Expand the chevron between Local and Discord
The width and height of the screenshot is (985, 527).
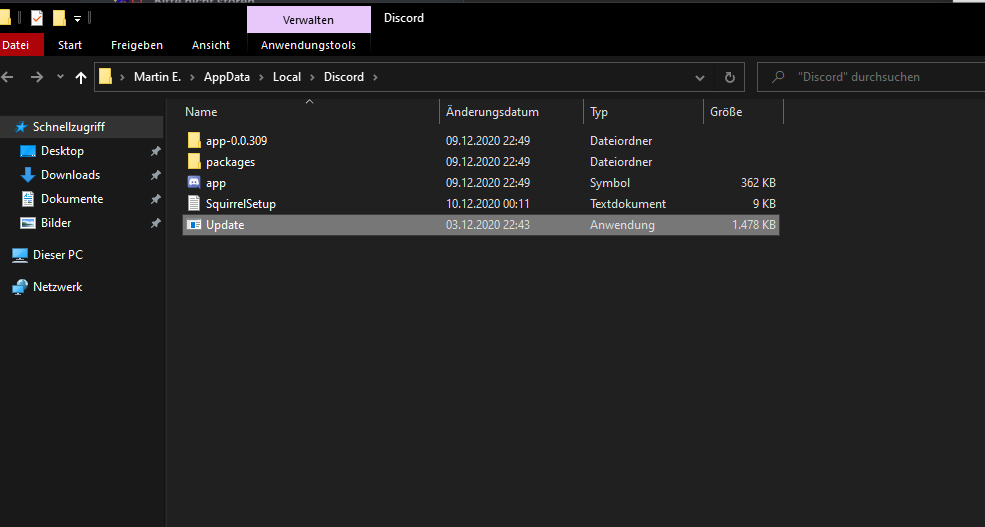pos(312,77)
